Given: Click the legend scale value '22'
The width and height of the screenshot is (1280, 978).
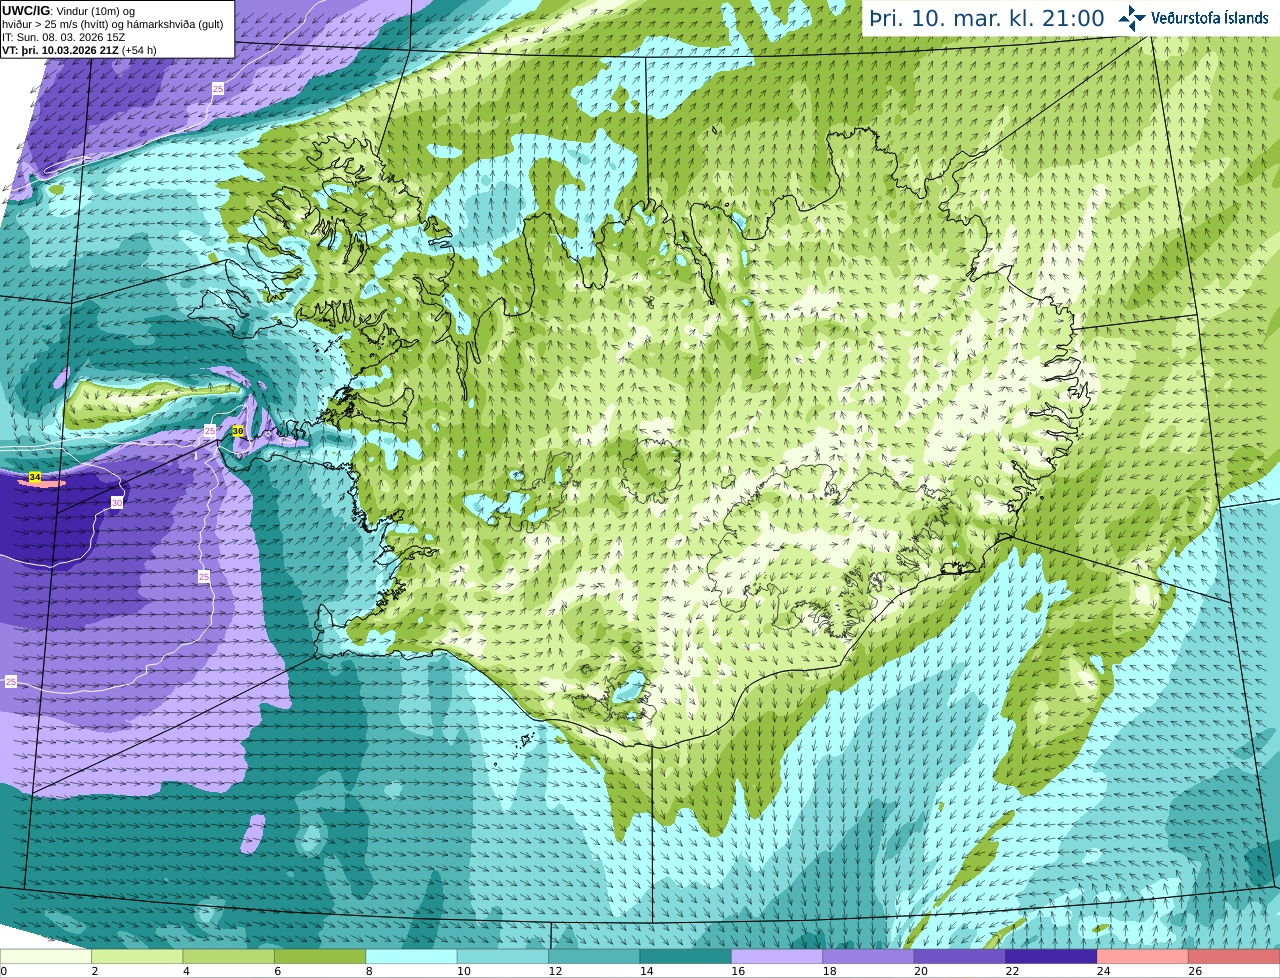Looking at the screenshot, I should coord(1012,971).
